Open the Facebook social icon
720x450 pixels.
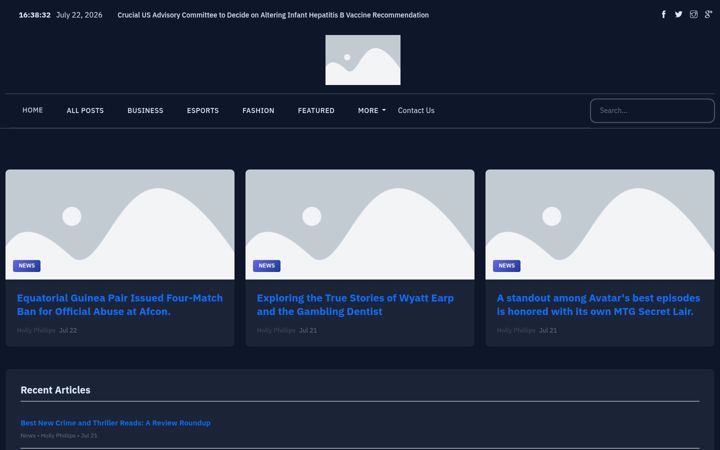664,14
